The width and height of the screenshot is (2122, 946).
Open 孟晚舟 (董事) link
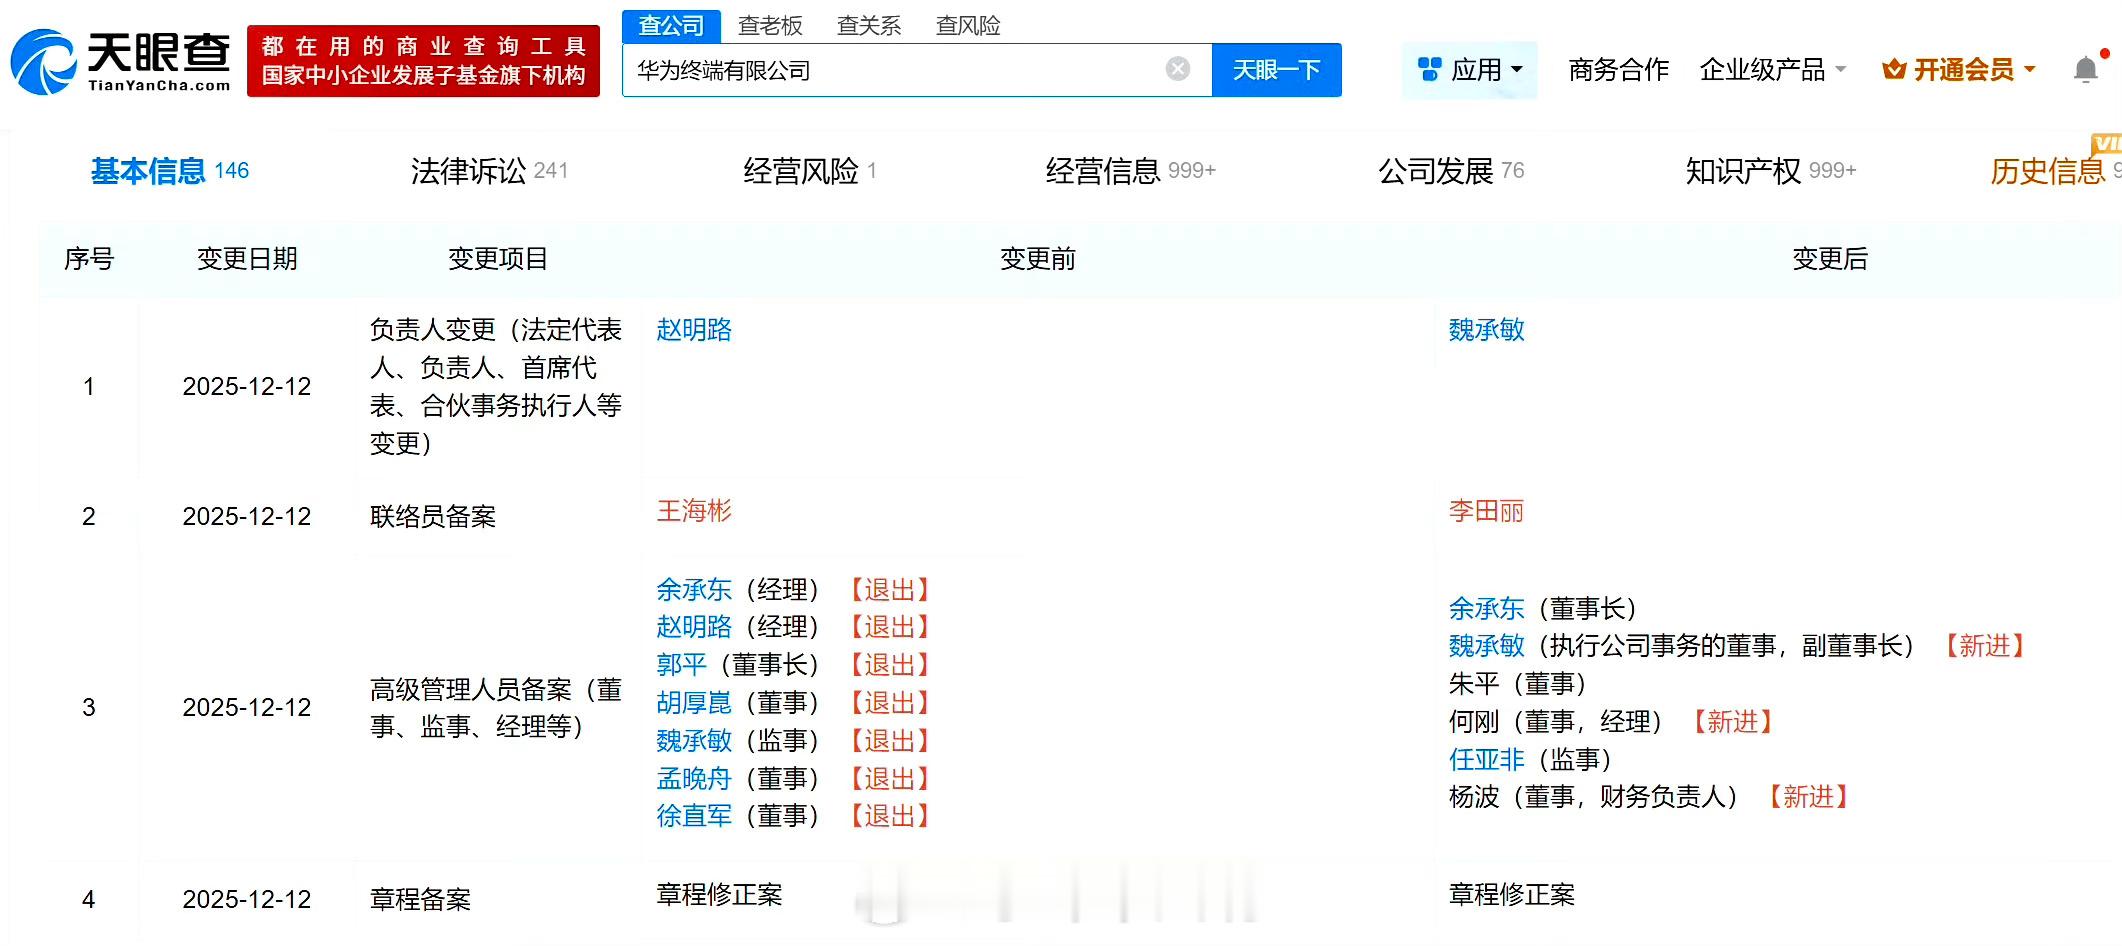[x=694, y=778]
